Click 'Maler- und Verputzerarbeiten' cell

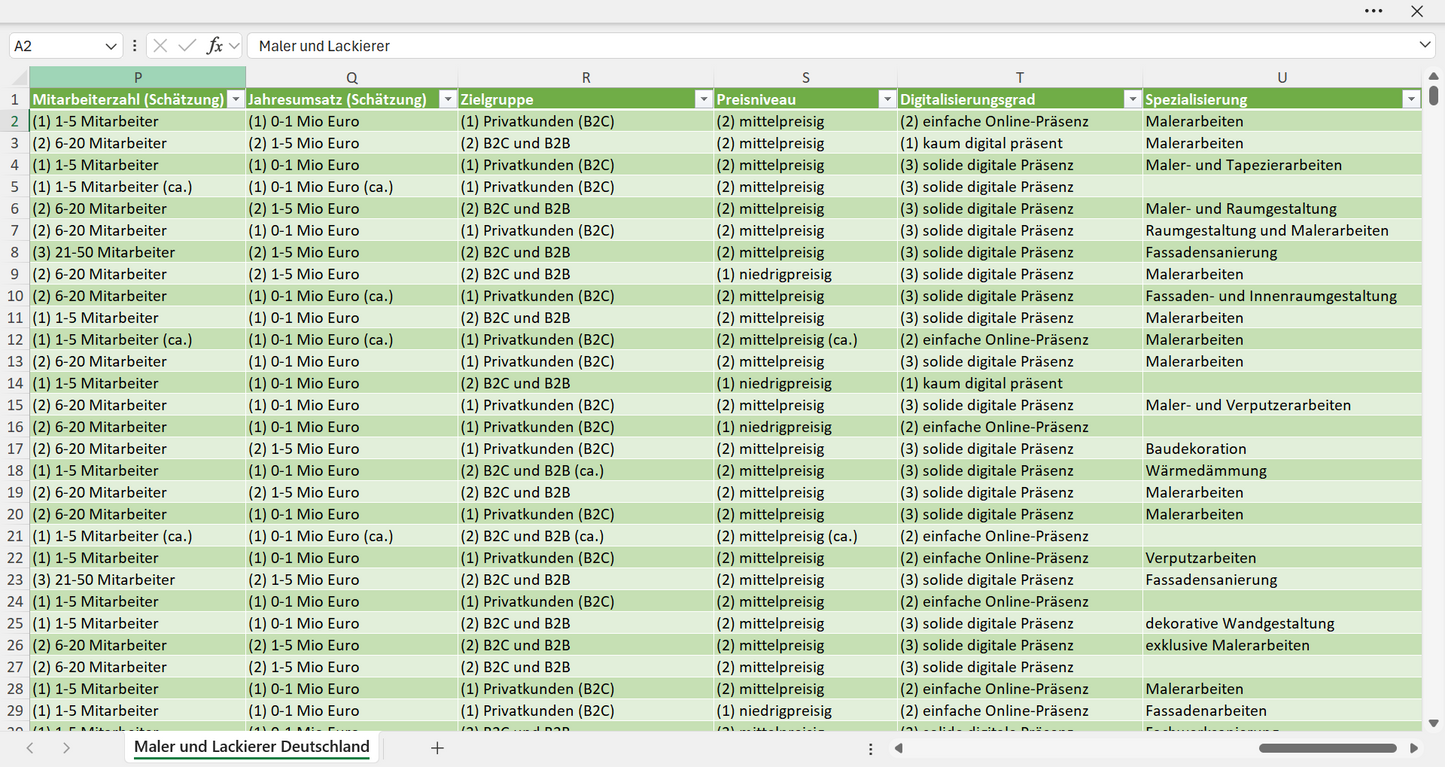pos(1282,405)
